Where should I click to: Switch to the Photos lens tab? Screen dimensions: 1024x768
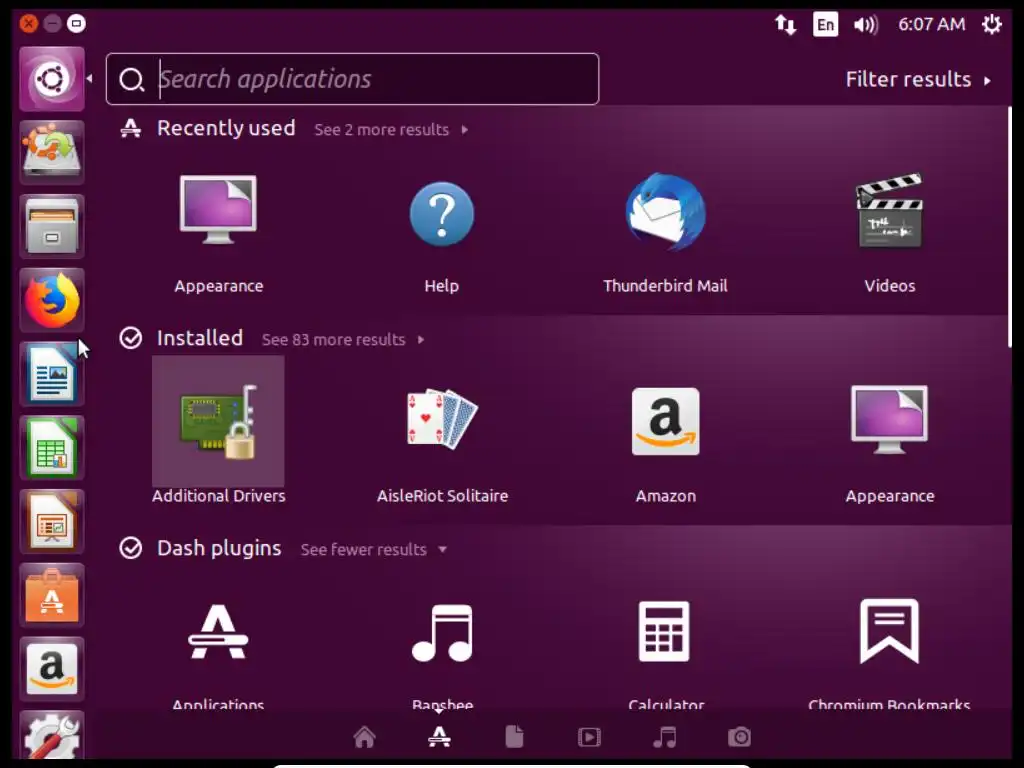pos(739,737)
